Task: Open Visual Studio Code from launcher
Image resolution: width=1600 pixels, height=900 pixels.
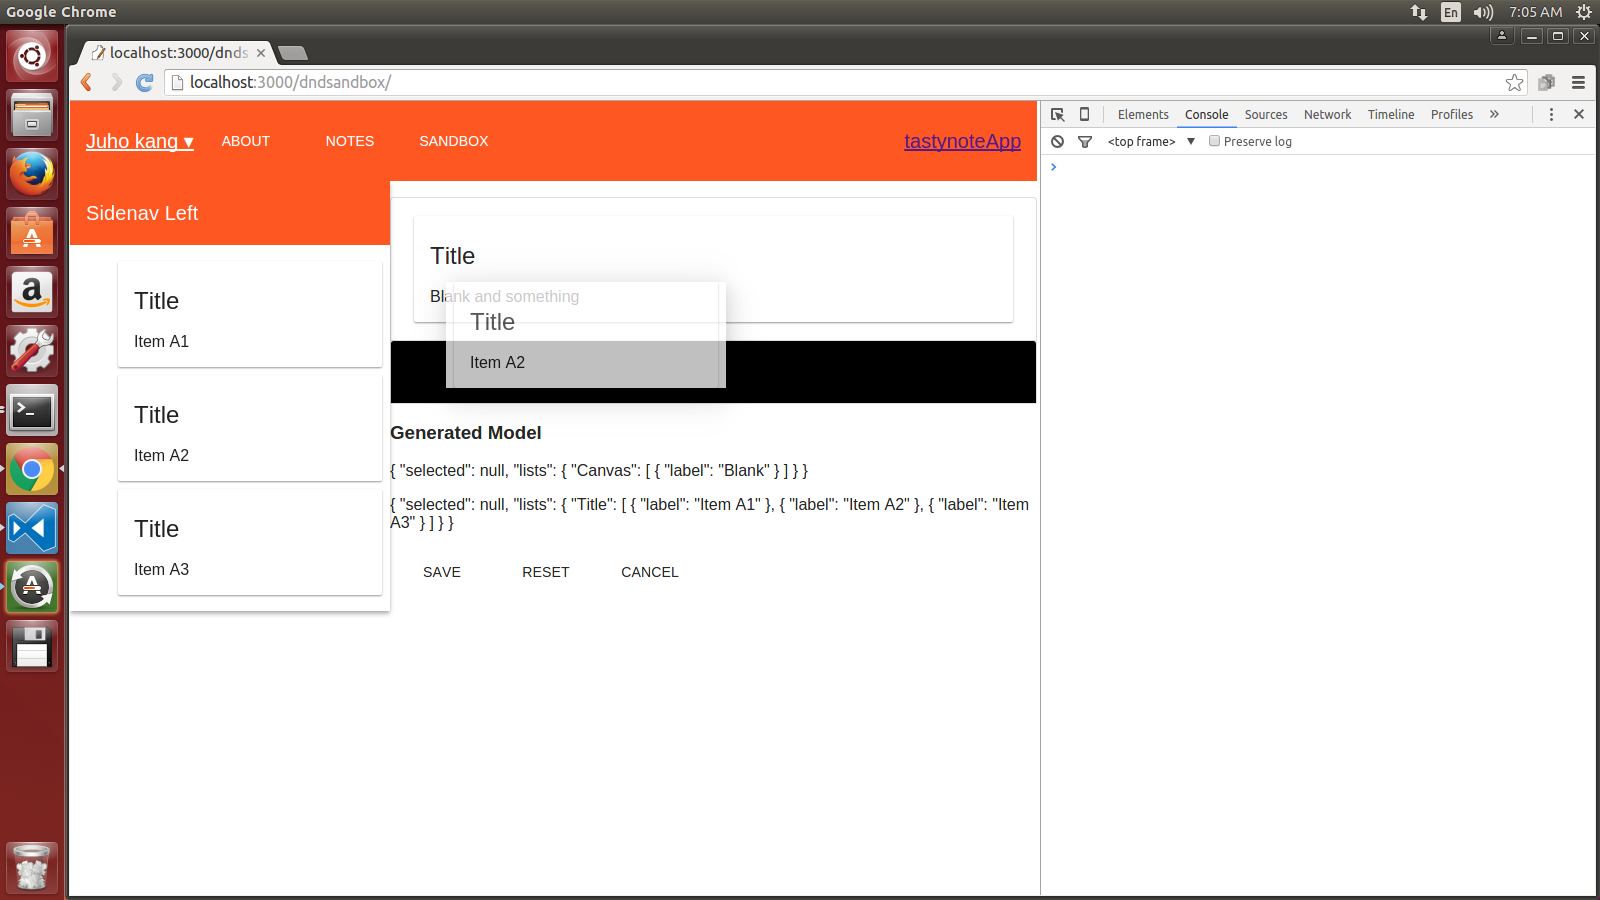Action: (32, 528)
